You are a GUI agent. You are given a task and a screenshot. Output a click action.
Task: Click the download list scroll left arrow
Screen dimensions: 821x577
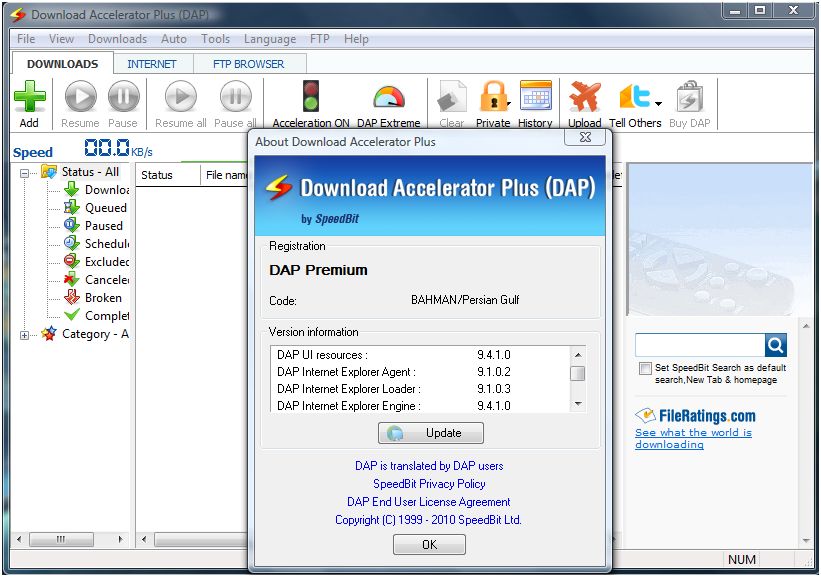(x=144, y=539)
